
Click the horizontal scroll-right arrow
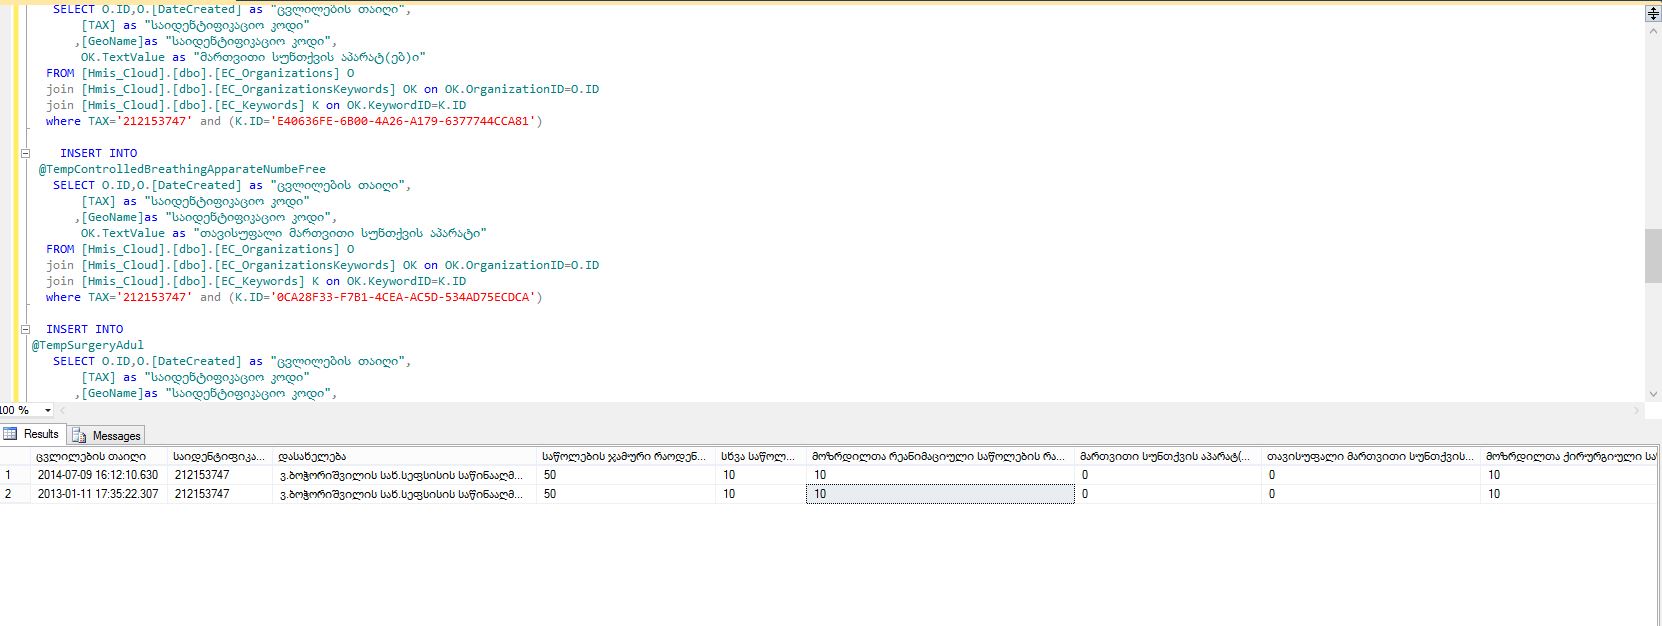[x=1637, y=410]
